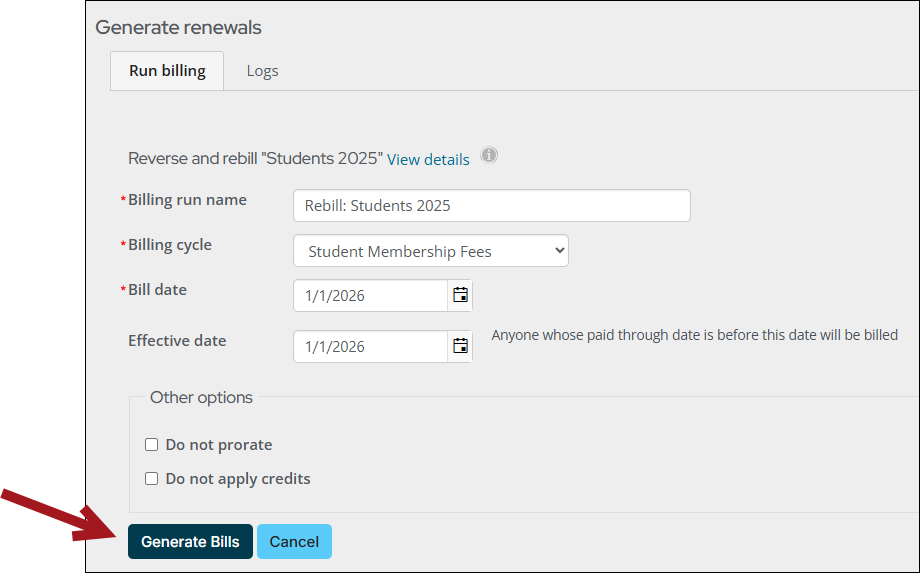Switch to the Run billing tab
920x573 pixels.
click(x=167, y=71)
